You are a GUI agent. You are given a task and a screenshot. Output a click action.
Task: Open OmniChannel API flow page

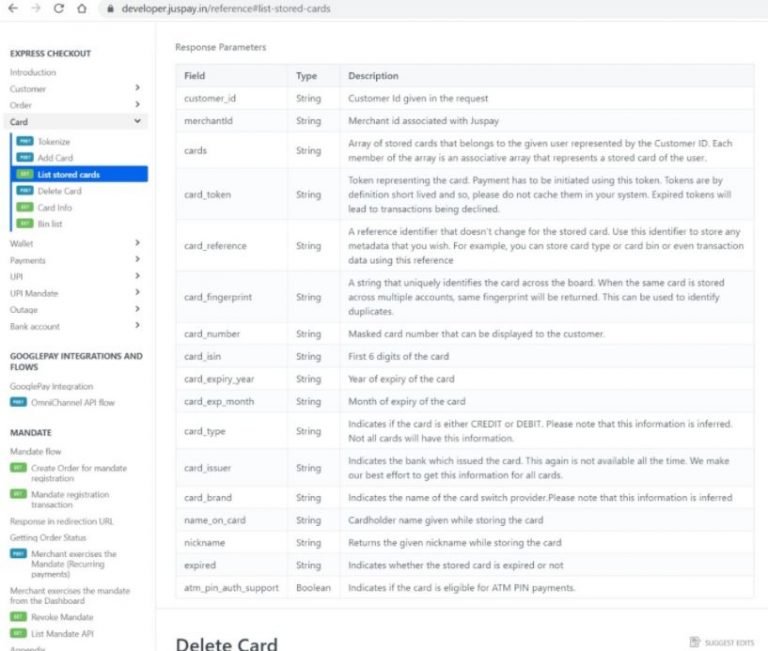pyautogui.click(x=73, y=402)
